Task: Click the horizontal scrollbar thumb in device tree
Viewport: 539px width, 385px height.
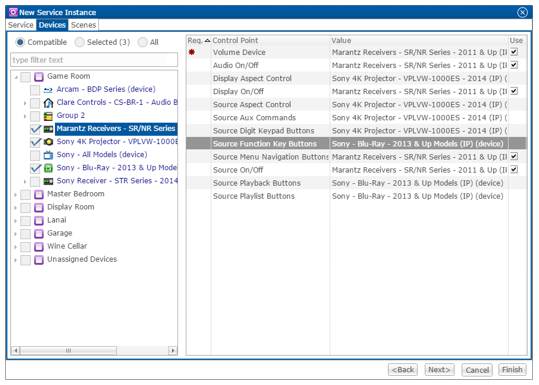Action: point(68,351)
